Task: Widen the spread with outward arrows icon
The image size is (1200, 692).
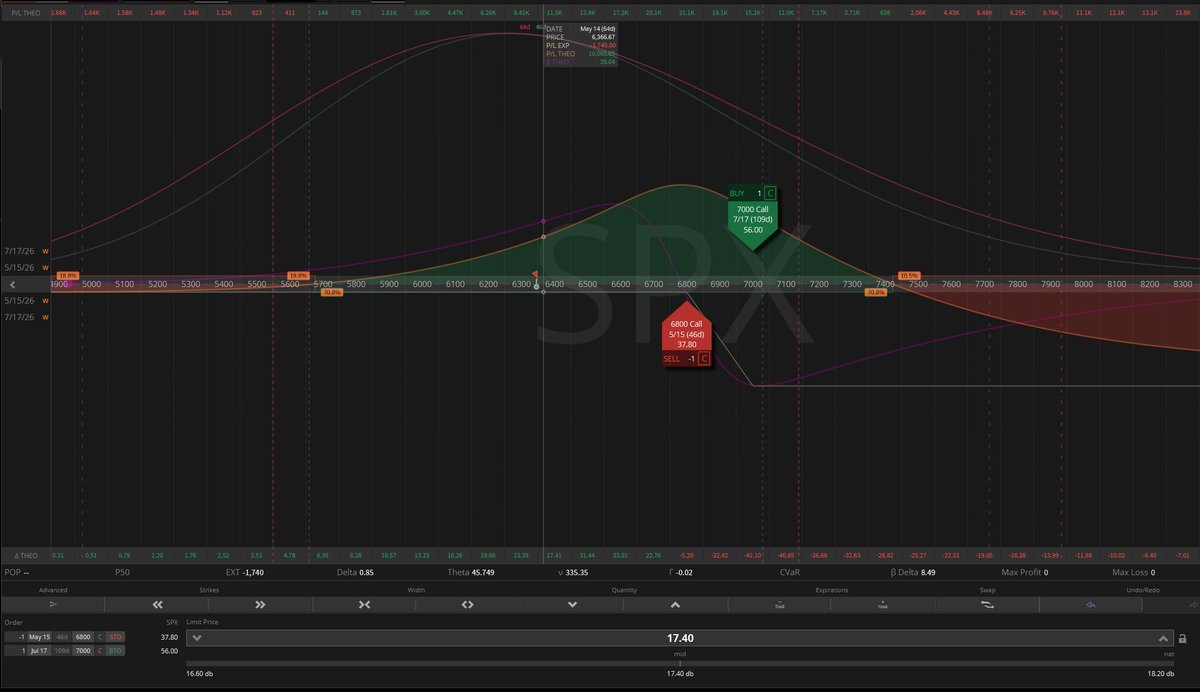Action: click(467, 604)
